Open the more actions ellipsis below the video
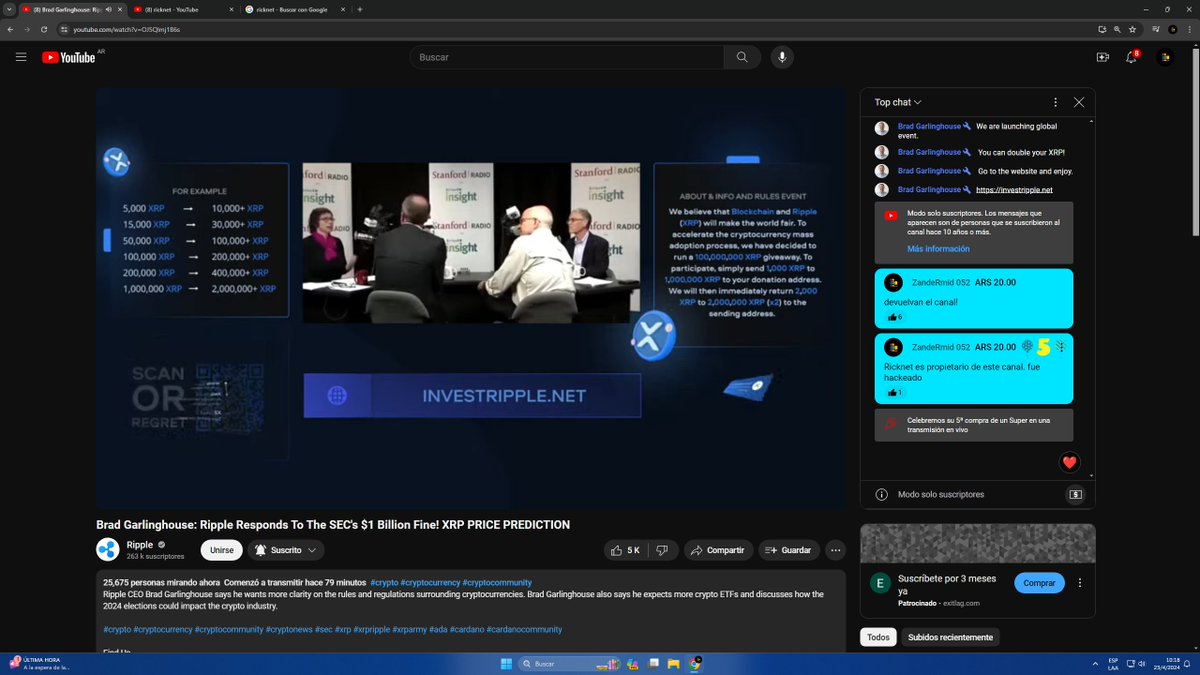This screenshot has width=1200, height=675. [x=836, y=550]
